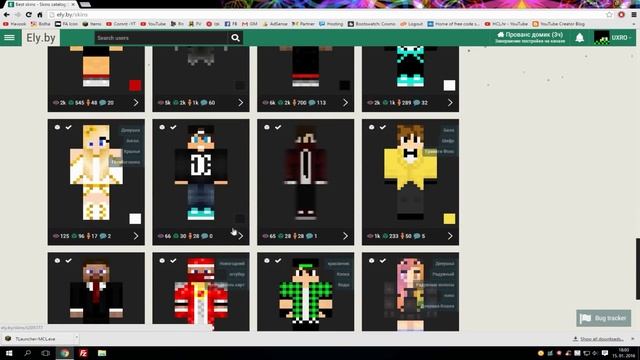The height and width of the screenshot is (360, 640).
Task: Open the Action Center icon in system tray
Action: (605, 353)
